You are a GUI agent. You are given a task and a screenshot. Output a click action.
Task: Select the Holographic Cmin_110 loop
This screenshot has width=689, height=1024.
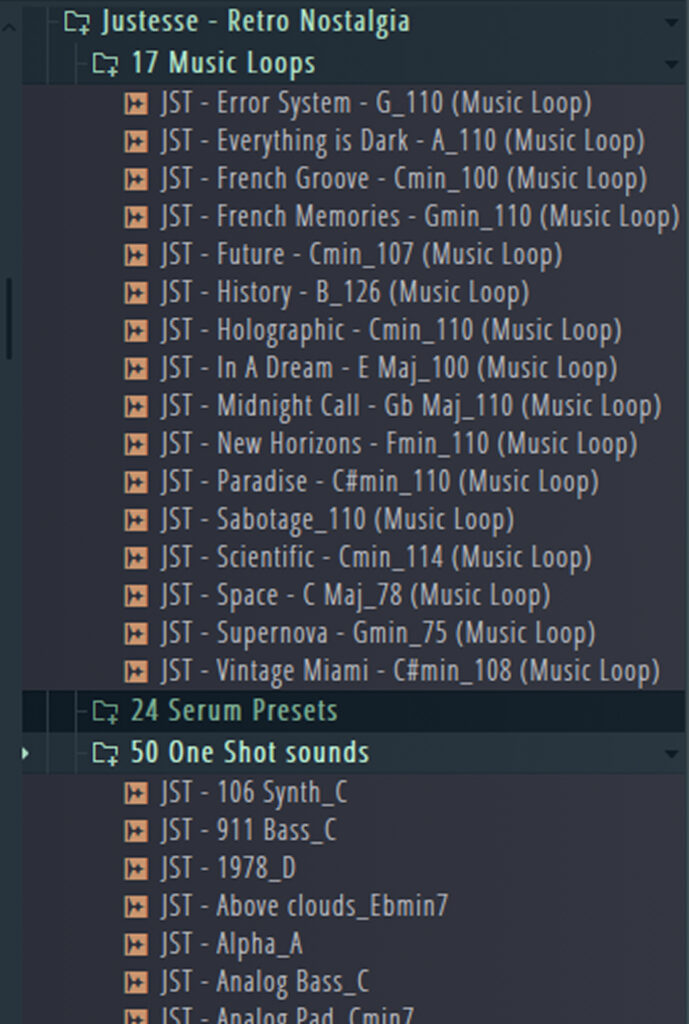(390, 330)
